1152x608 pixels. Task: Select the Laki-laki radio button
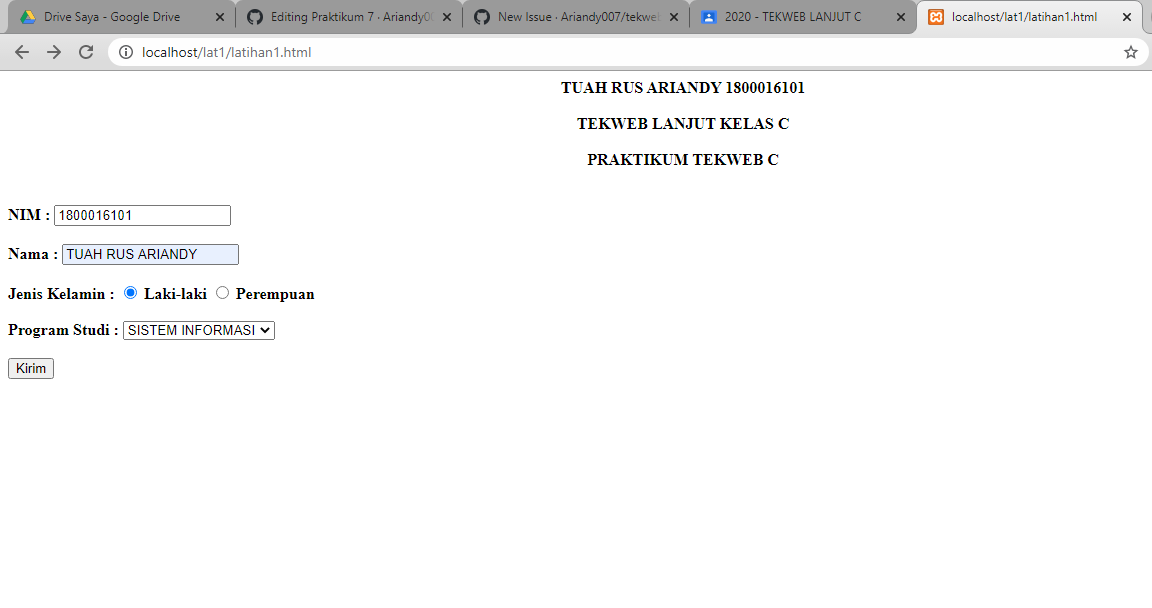[x=131, y=293]
